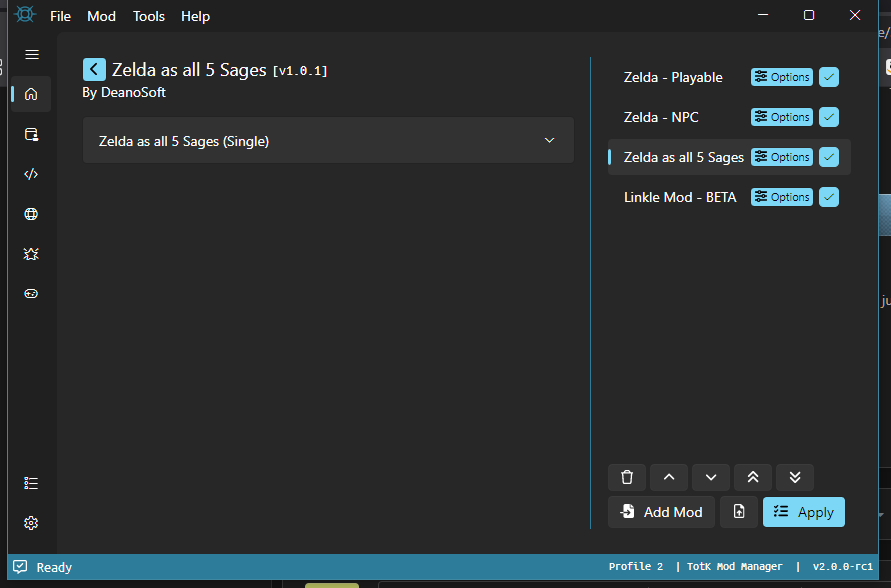Open the File menu
This screenshot has width=891, height=588.
pos(60,16)
